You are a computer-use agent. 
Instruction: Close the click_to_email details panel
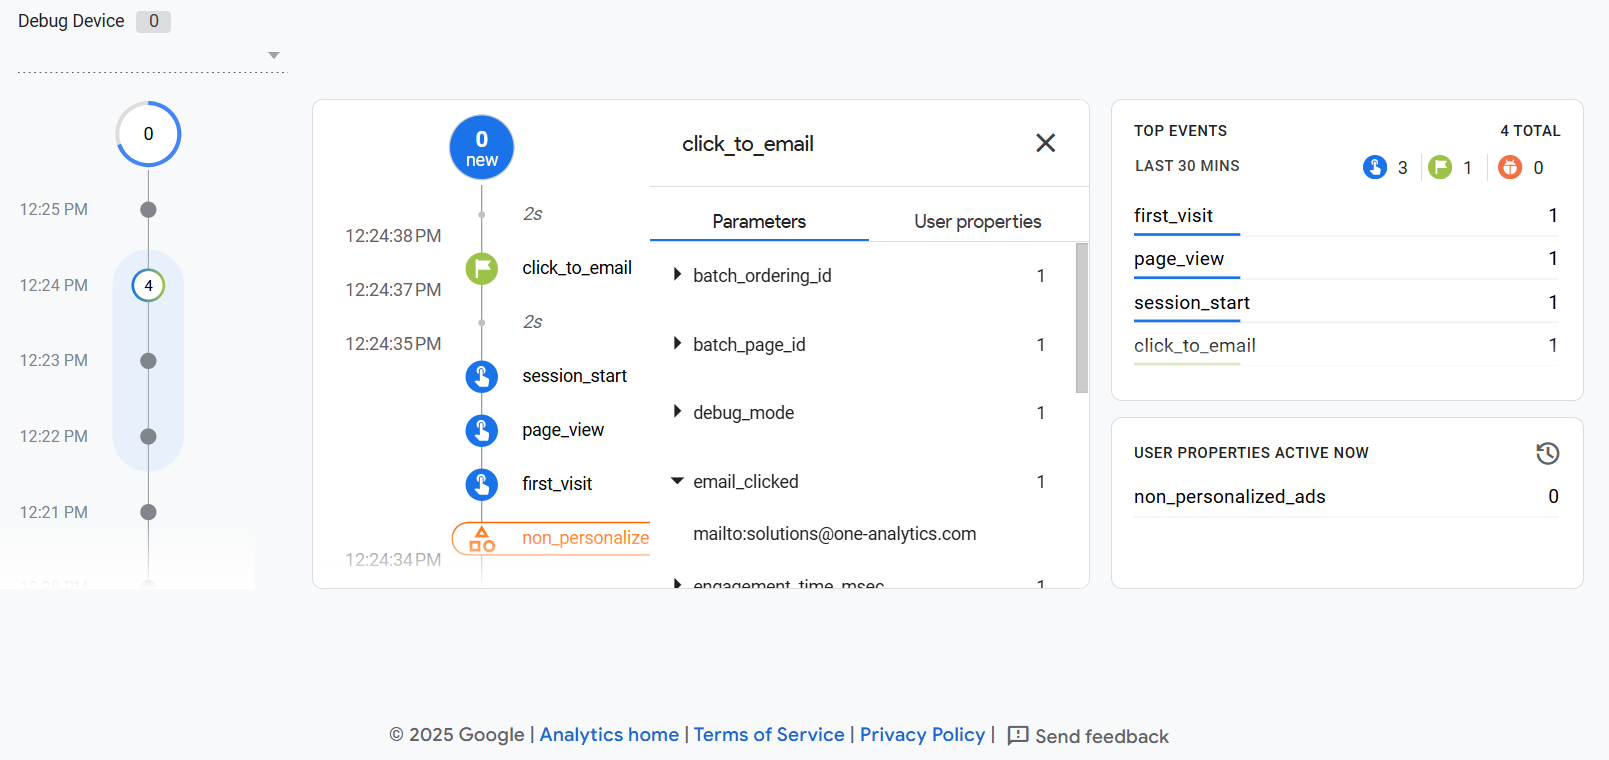click(x=1045, y=143)
